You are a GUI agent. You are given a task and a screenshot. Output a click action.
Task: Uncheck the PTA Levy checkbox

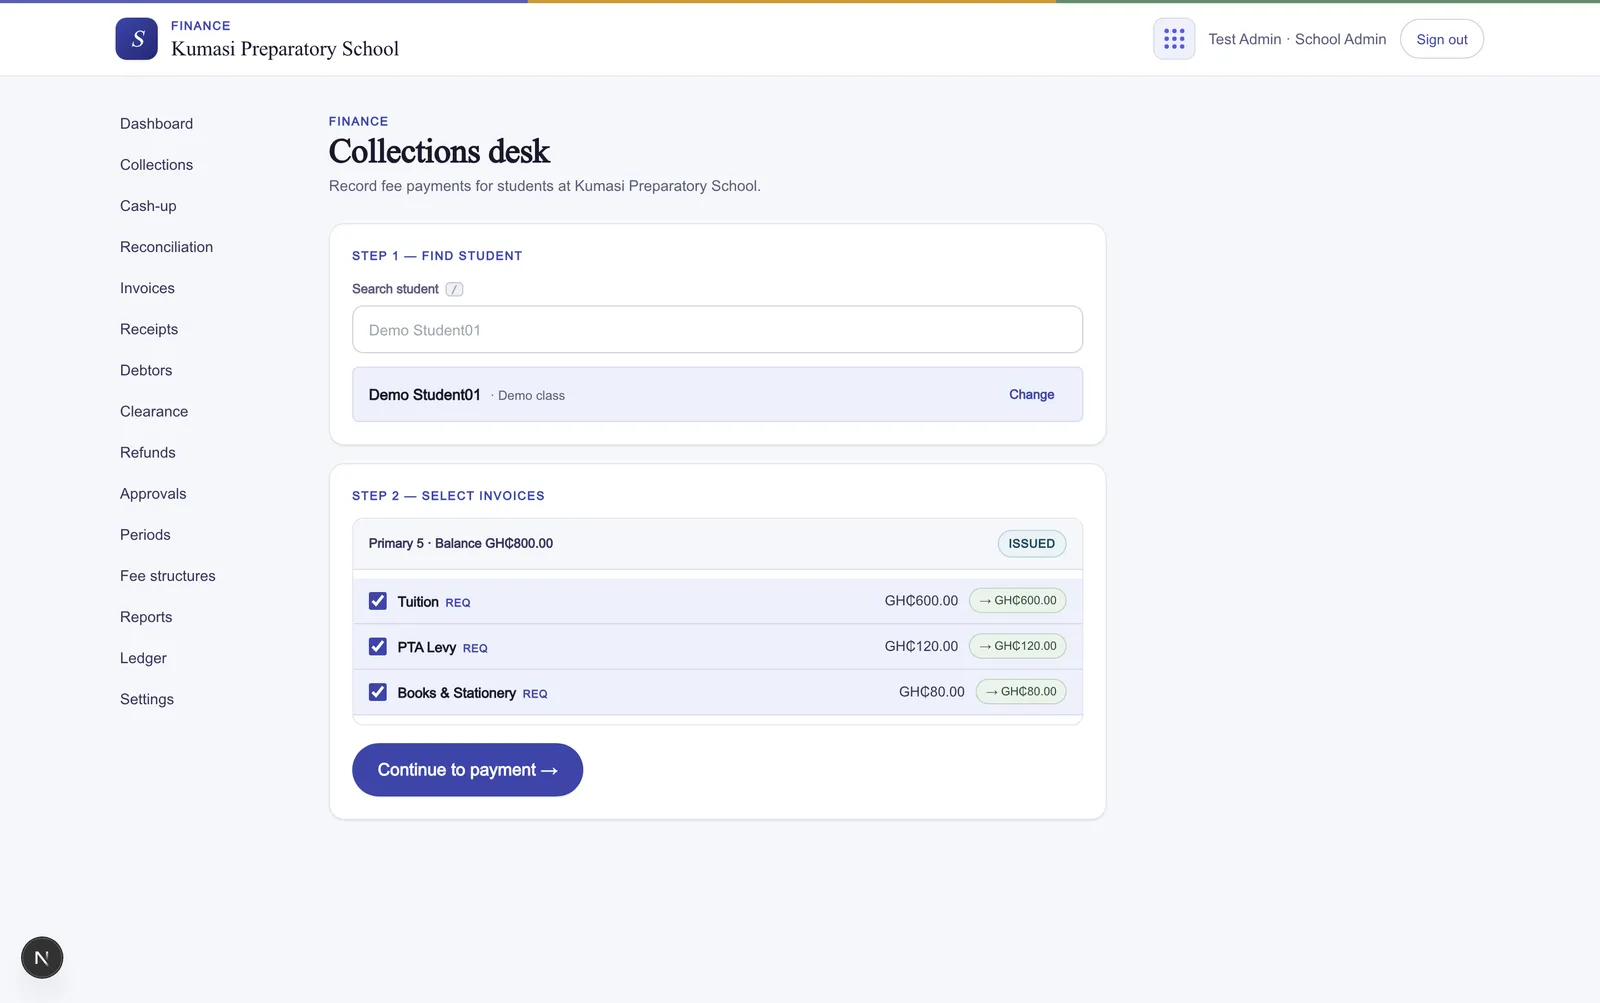[x=378, y=647]
